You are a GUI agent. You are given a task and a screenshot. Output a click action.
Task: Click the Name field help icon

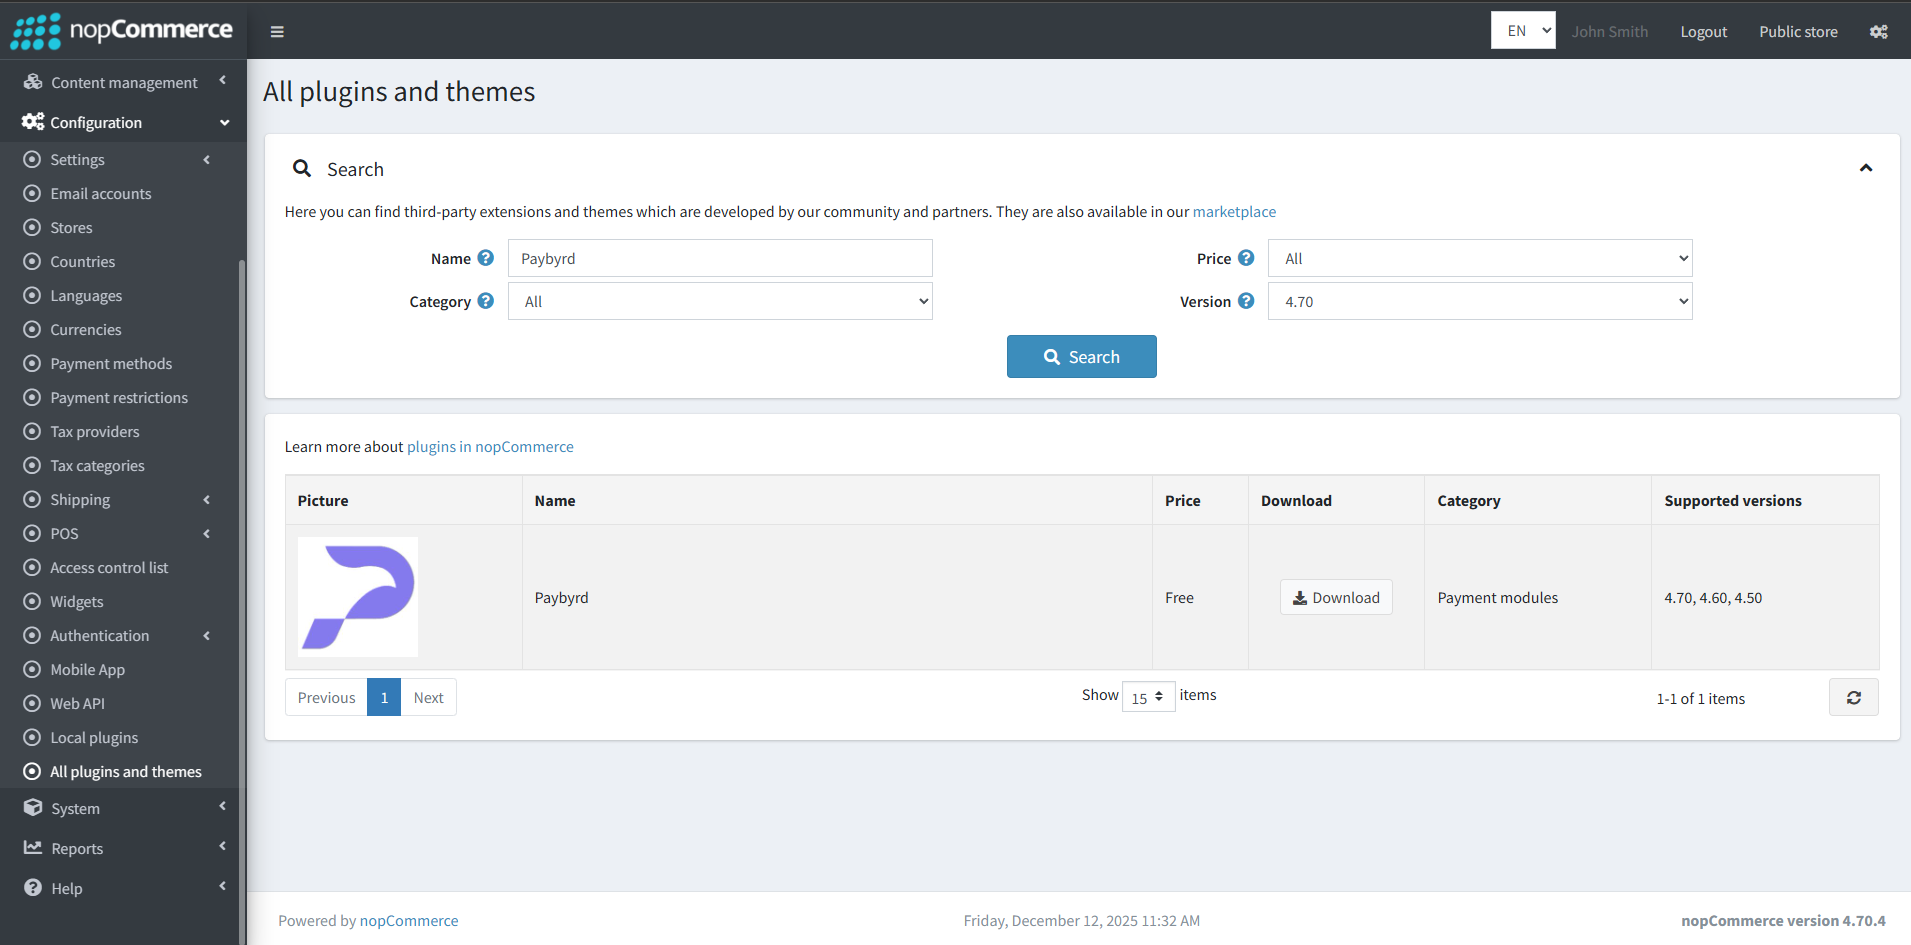pyautogui.click(x=487, y=257)
